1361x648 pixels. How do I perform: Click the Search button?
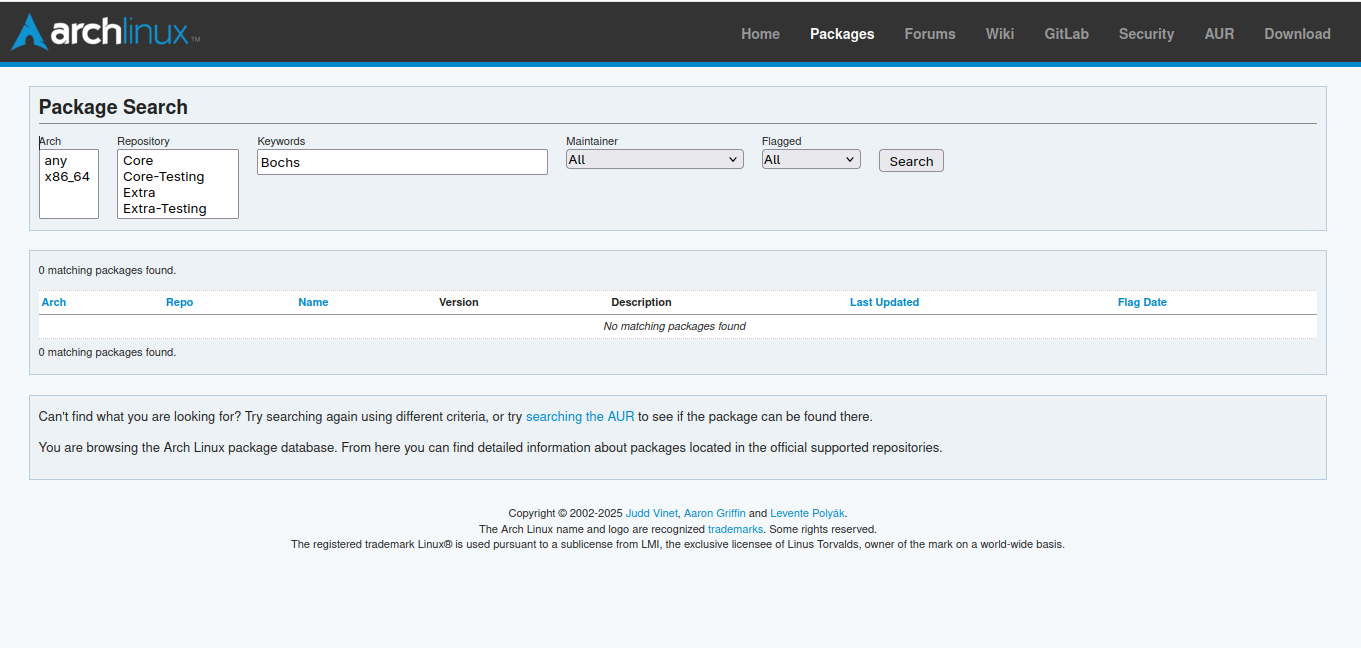coord(911,161)
